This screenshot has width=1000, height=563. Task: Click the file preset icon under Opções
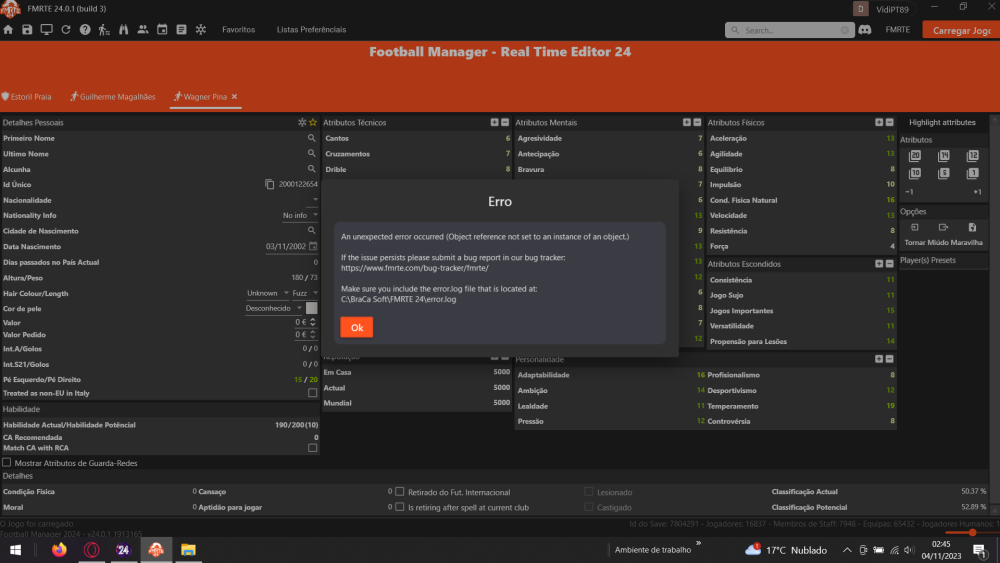point(973,227)
